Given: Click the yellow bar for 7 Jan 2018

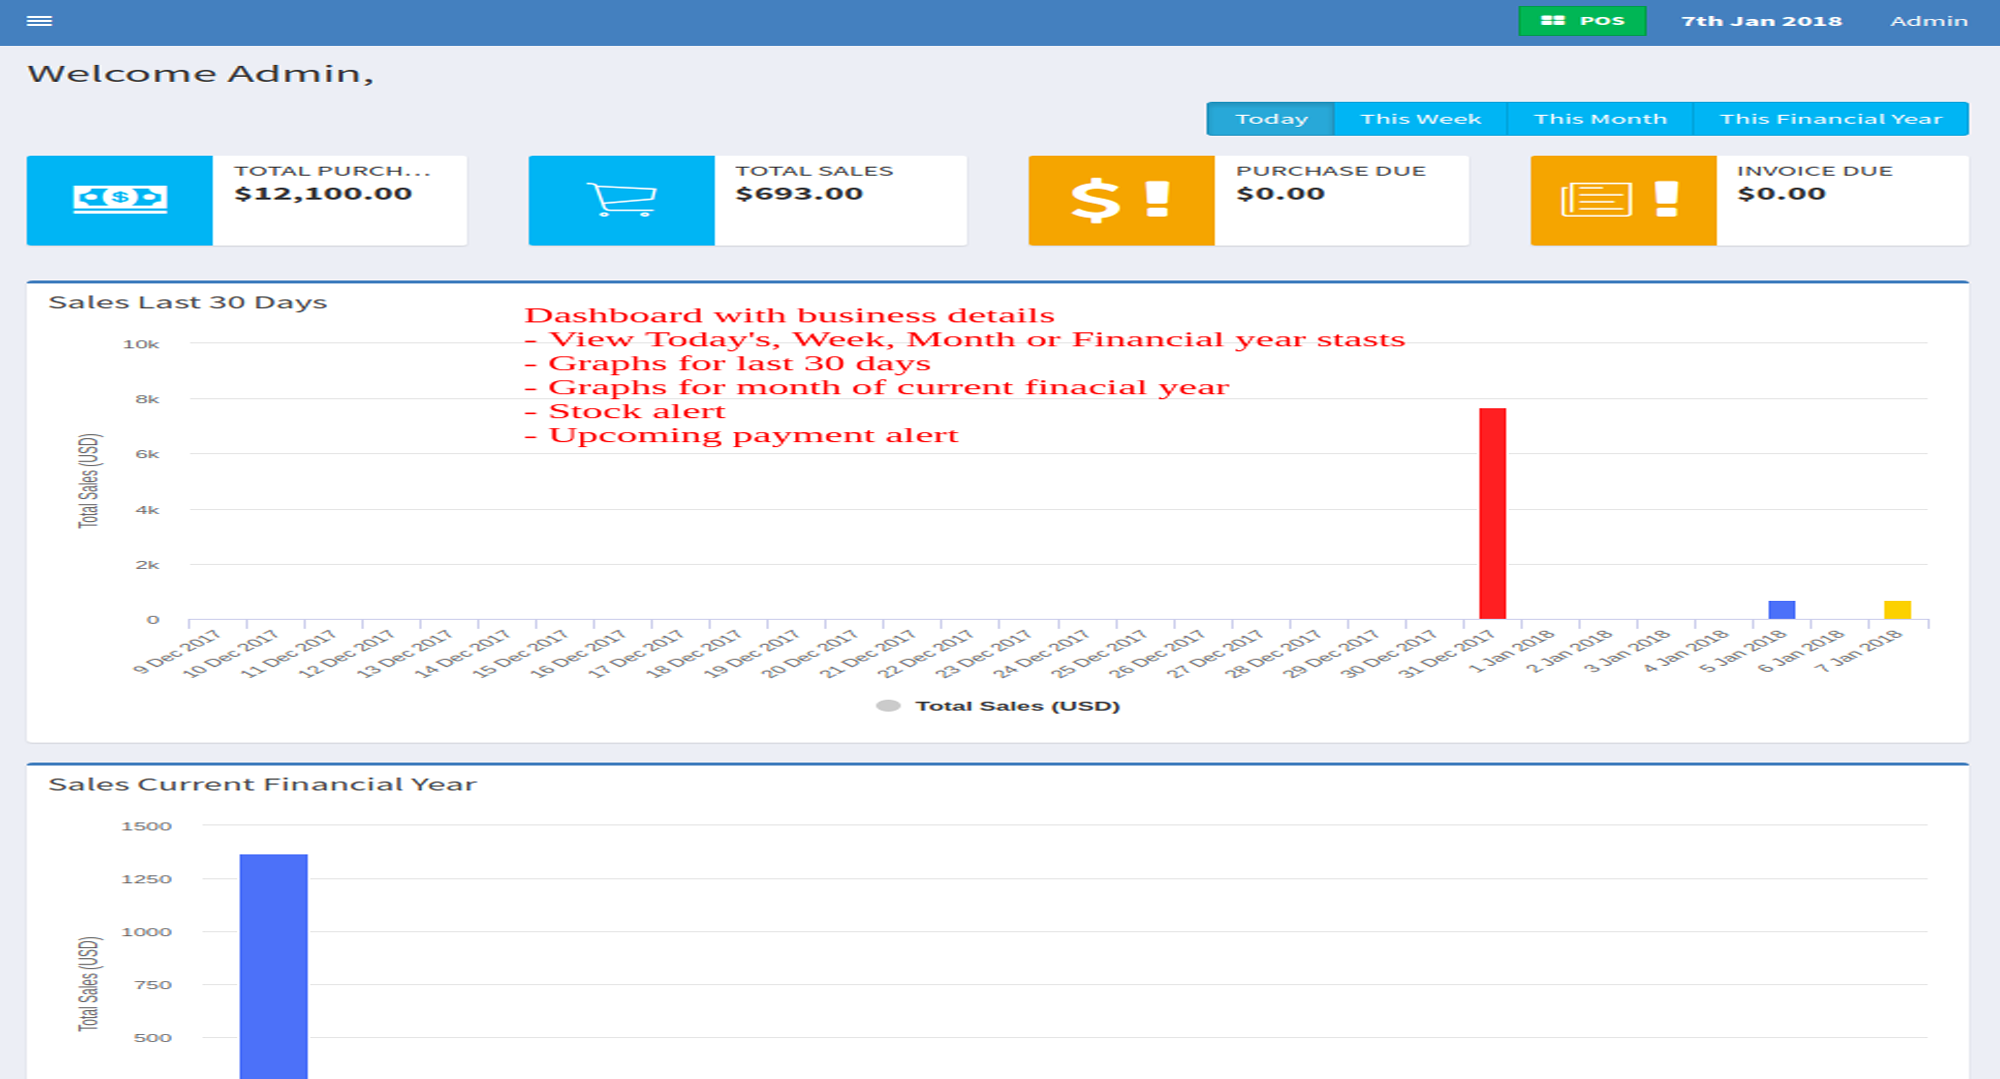Looking at the screenshot, I should pyautogui.click(x=1897, y=610).
